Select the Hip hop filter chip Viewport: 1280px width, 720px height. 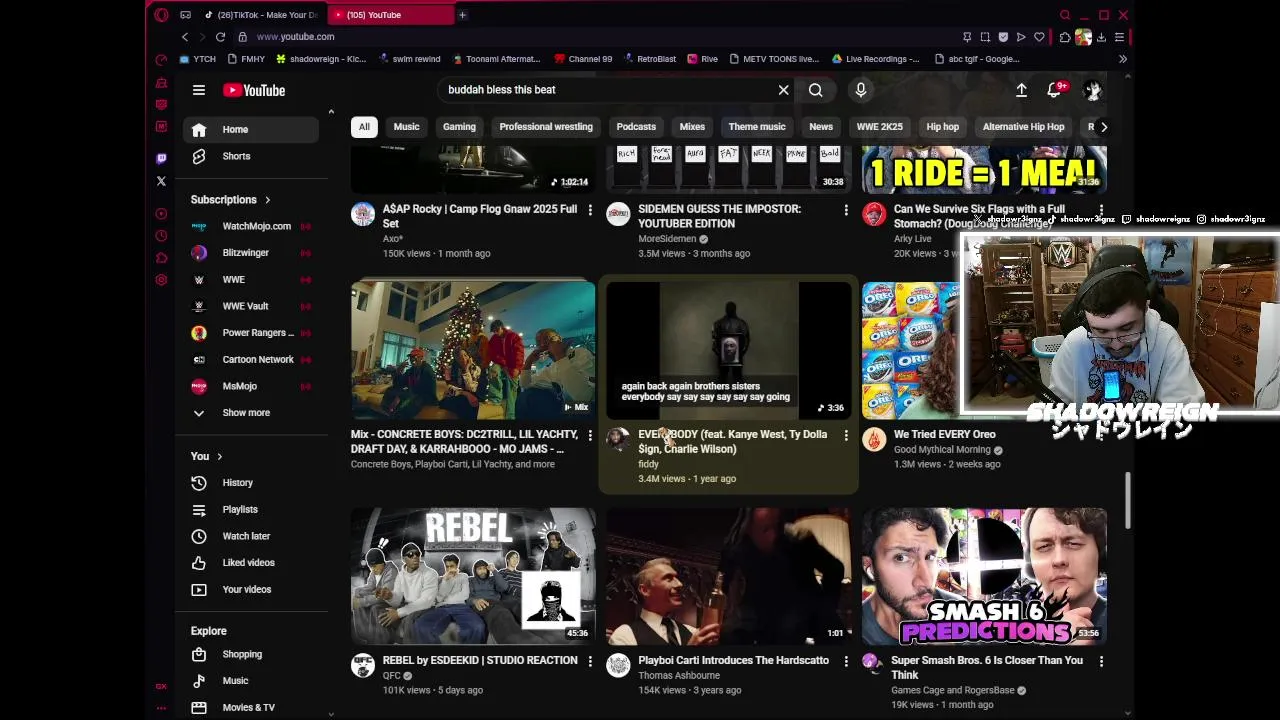point(942,127)
